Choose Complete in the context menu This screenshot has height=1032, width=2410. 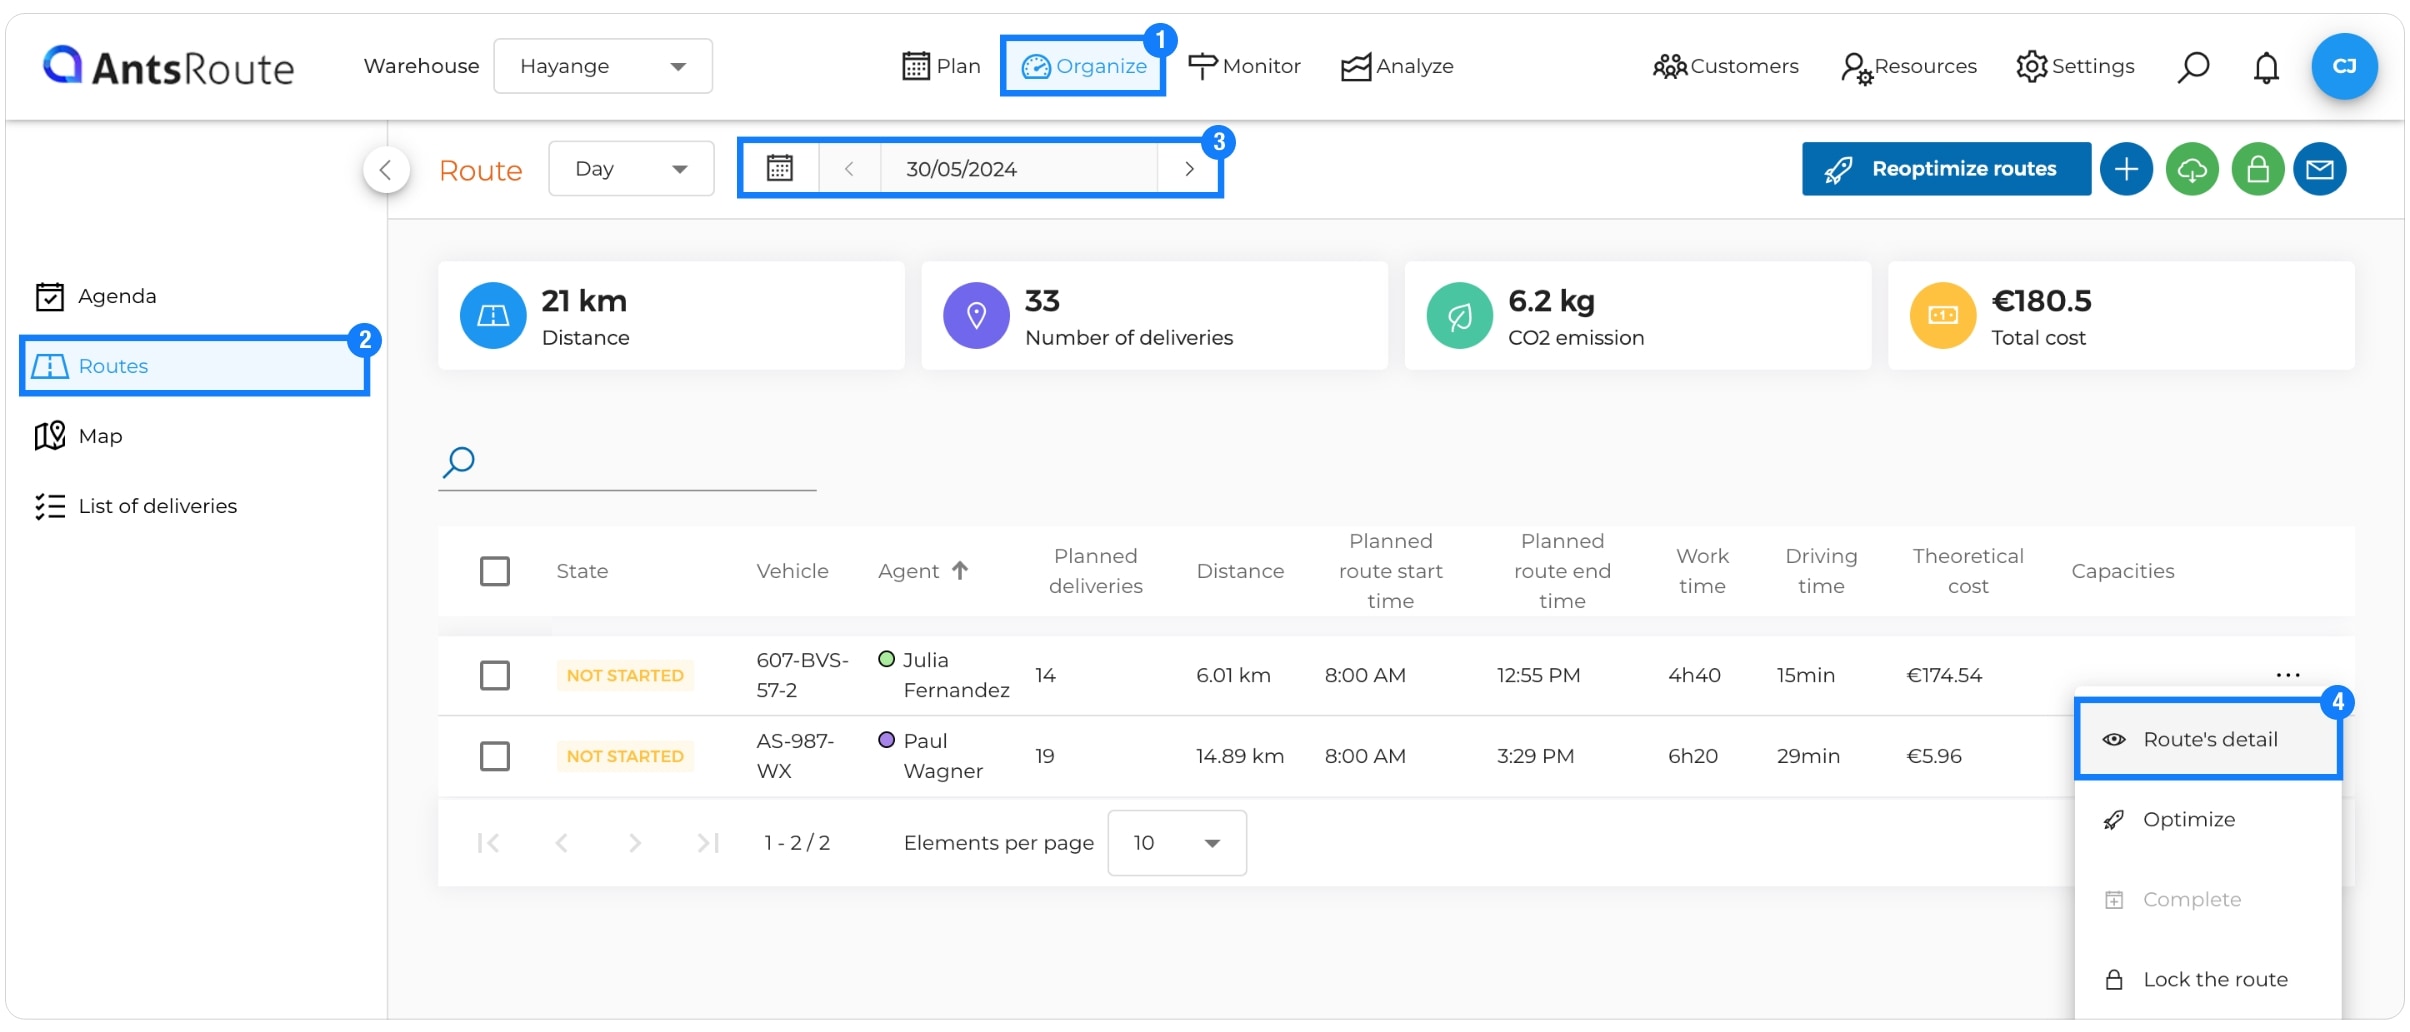pos(2208,899)
